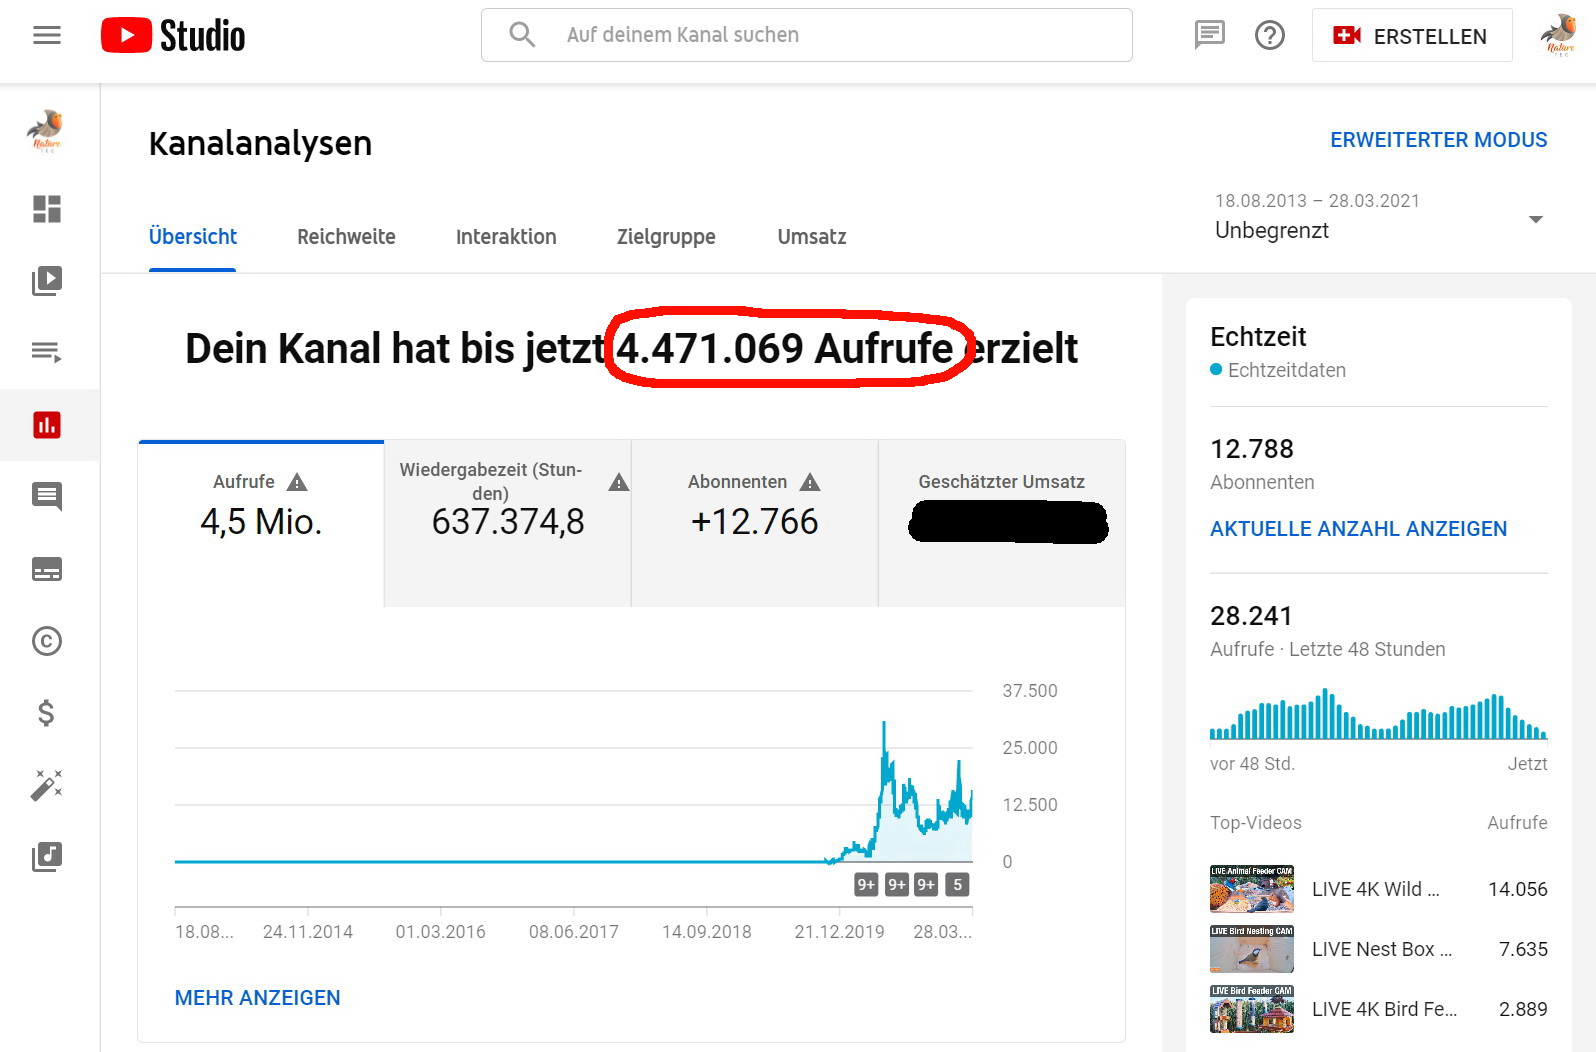1596x1052 pixels.
Task: Expand the Unbegrenzt date range dropdown
Action: (x=1535, y=219)
